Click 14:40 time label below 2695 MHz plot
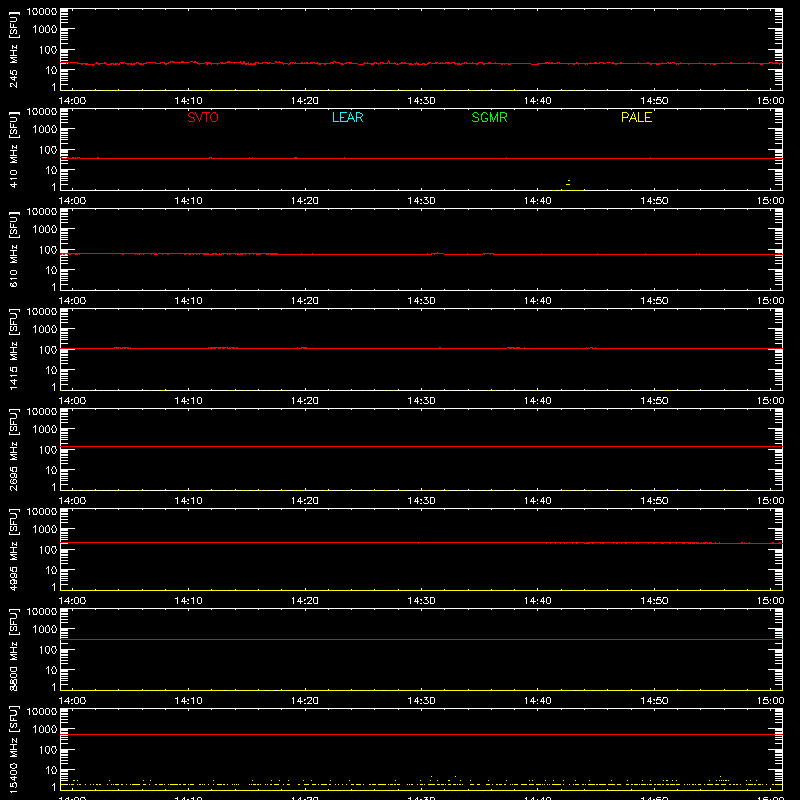The width and height of the screenshot is (800, 800). [538, 501]
